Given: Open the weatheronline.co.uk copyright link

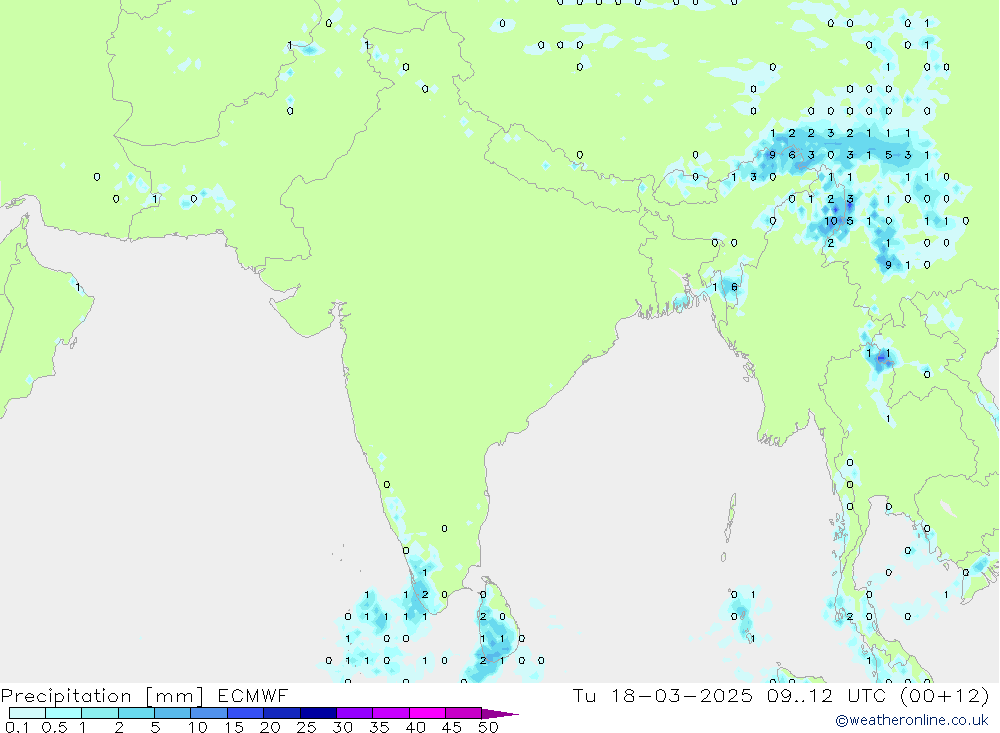Looking at the screenshot, I should [x=912, y=720].
